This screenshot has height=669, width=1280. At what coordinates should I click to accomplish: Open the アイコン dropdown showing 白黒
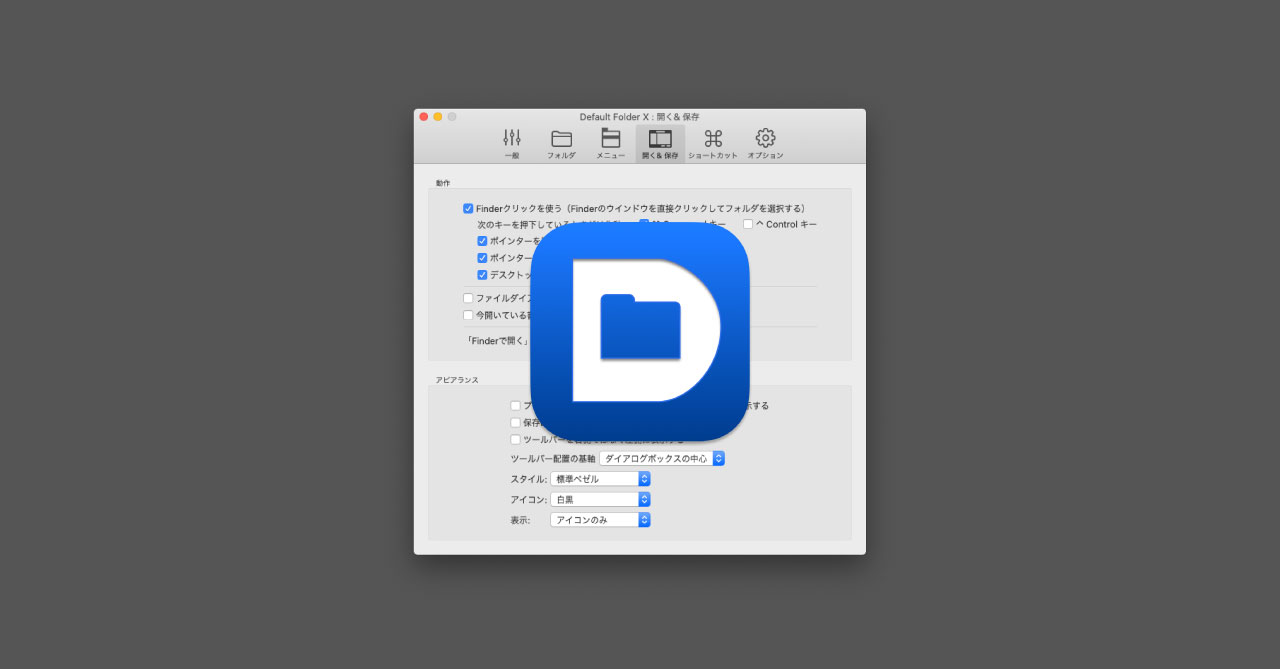(600, 499)
